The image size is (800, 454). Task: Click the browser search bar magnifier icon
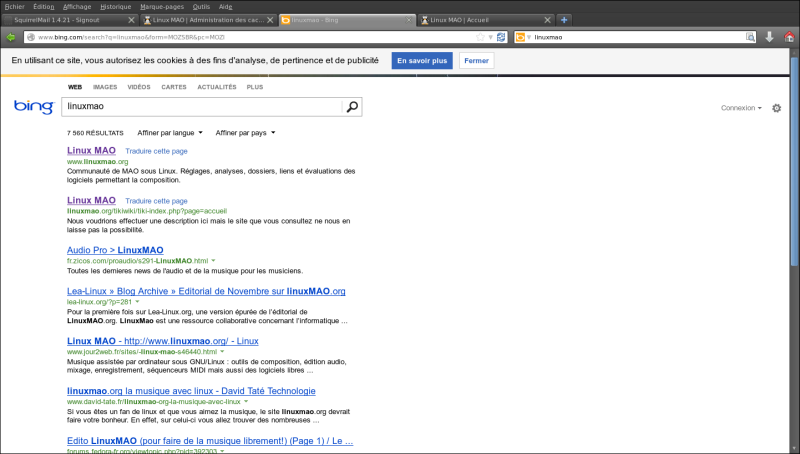[x=750, y=37]
